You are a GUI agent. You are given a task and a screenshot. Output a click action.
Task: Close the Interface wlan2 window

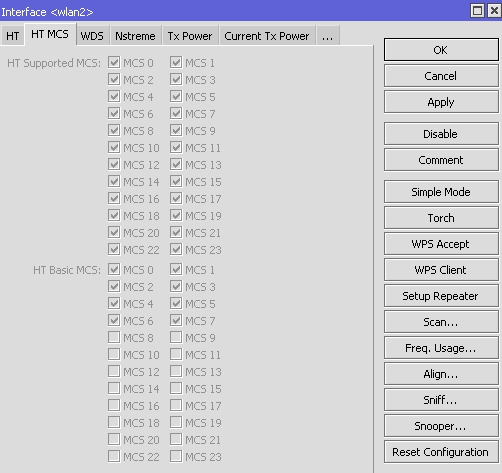click(x=494, y=11)
